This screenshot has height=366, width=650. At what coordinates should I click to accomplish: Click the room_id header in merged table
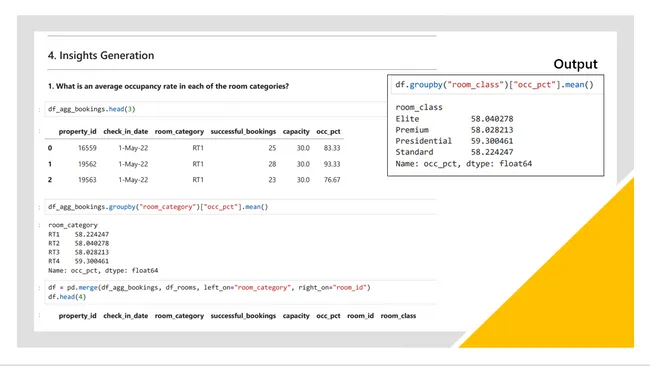pos(360,316)
